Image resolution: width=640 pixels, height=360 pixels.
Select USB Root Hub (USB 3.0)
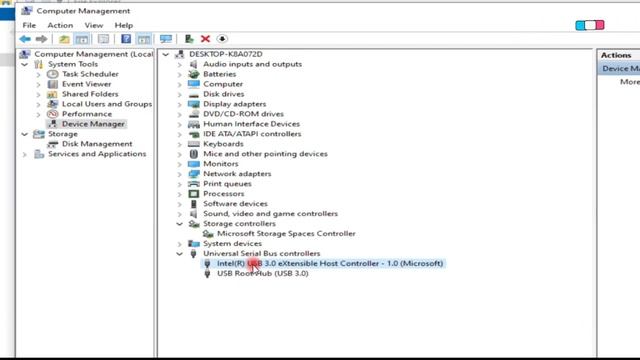coord(262,273)
